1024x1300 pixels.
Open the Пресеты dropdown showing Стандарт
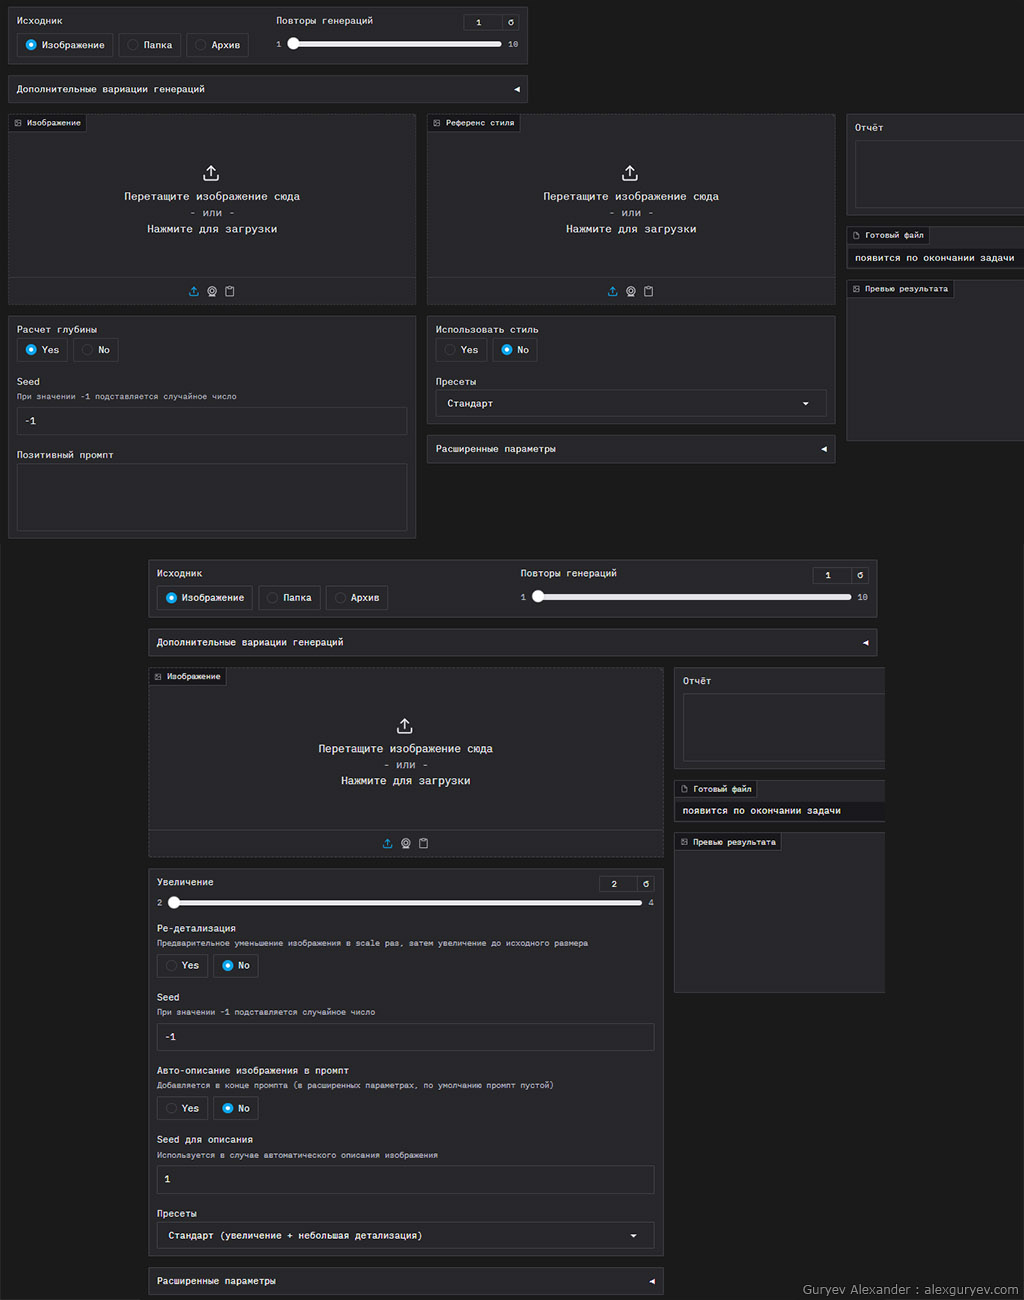pos(630,404)
